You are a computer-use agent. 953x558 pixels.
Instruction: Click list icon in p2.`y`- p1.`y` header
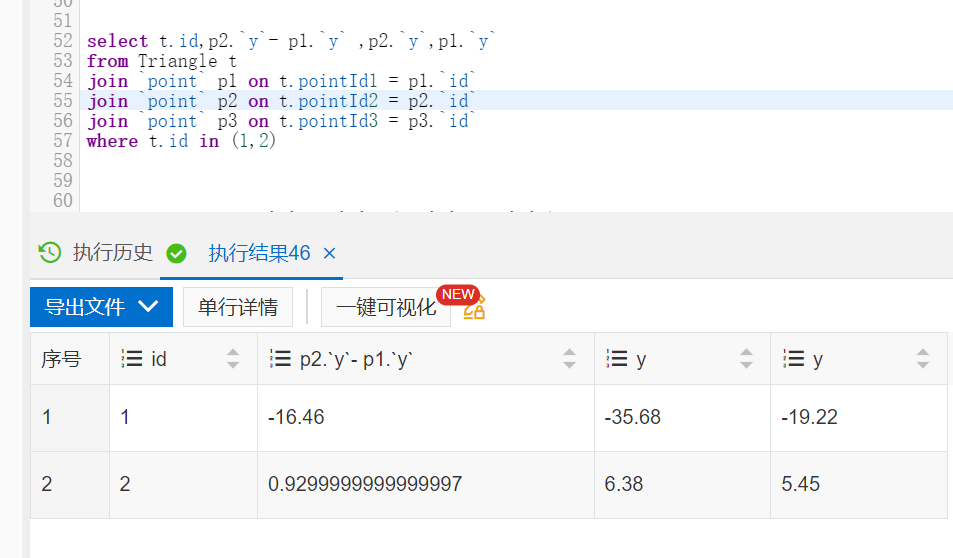(280, 359)
